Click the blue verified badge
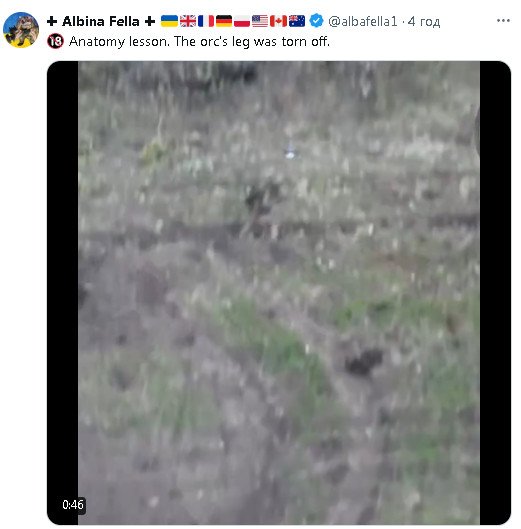This screenshot has height=529, width=521. click(317, 21)
